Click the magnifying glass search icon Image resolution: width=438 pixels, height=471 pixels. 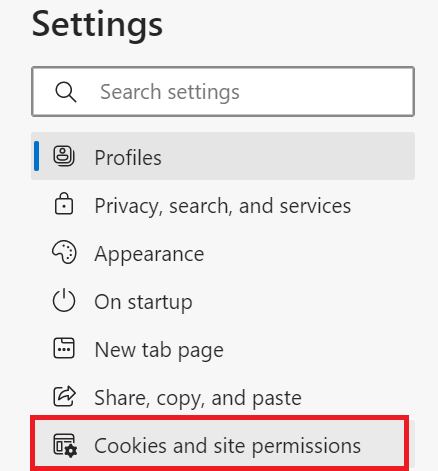[66, 92]
